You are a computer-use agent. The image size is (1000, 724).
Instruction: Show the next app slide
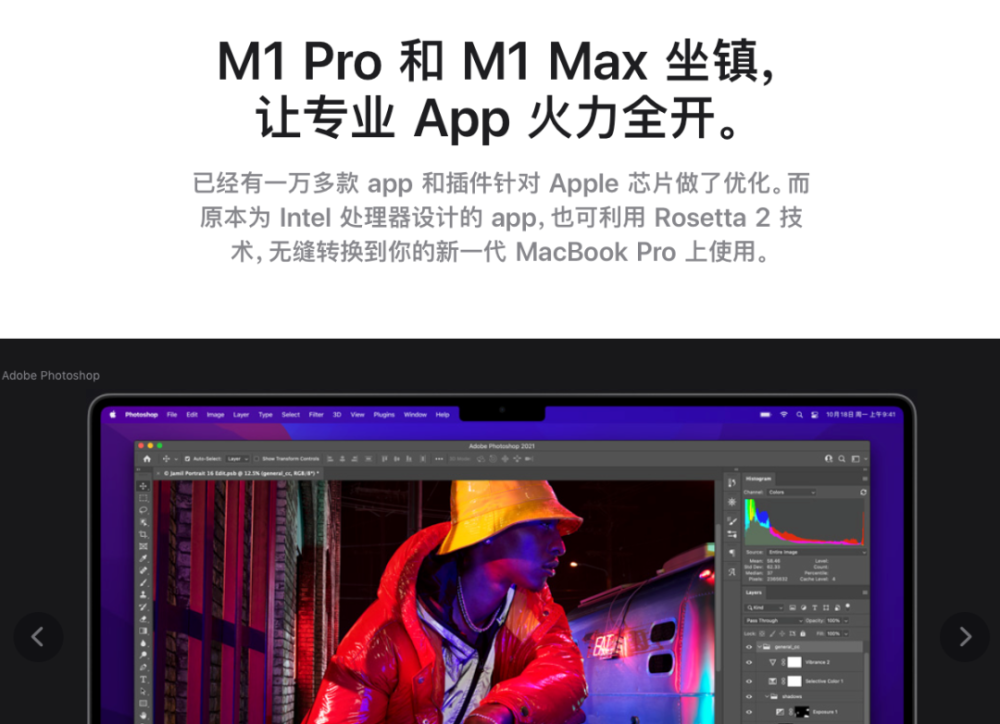click(x=965, y=637)
